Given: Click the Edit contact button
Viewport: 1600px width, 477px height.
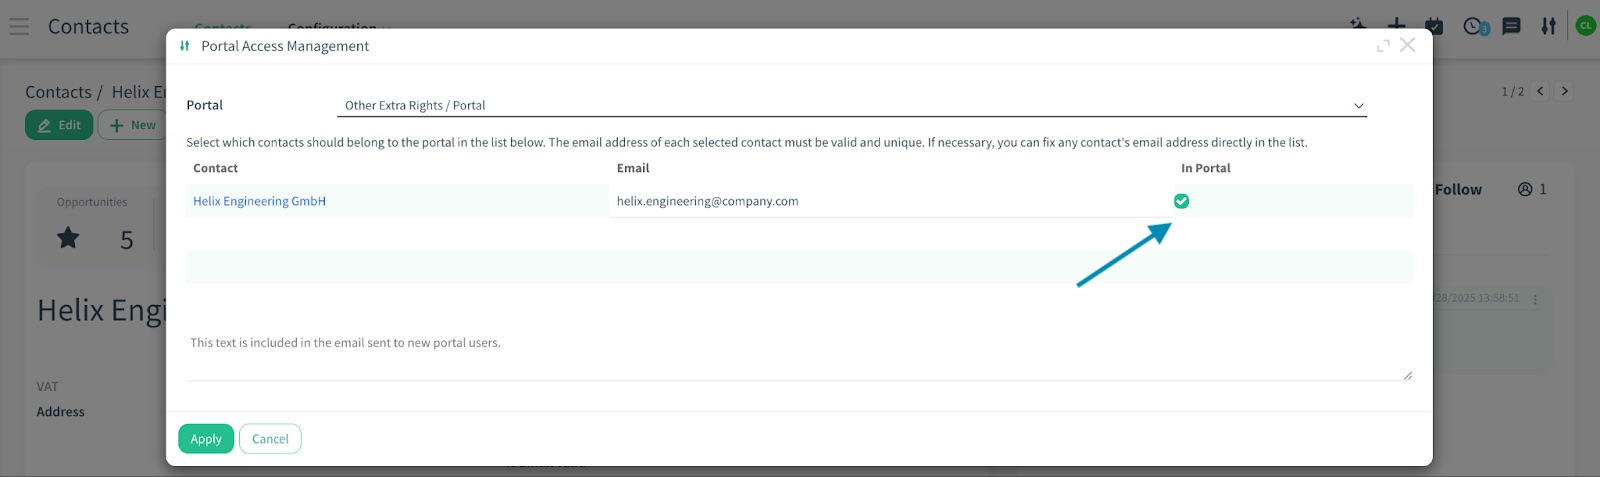Looking at the screenshot, I should (59, 125).
